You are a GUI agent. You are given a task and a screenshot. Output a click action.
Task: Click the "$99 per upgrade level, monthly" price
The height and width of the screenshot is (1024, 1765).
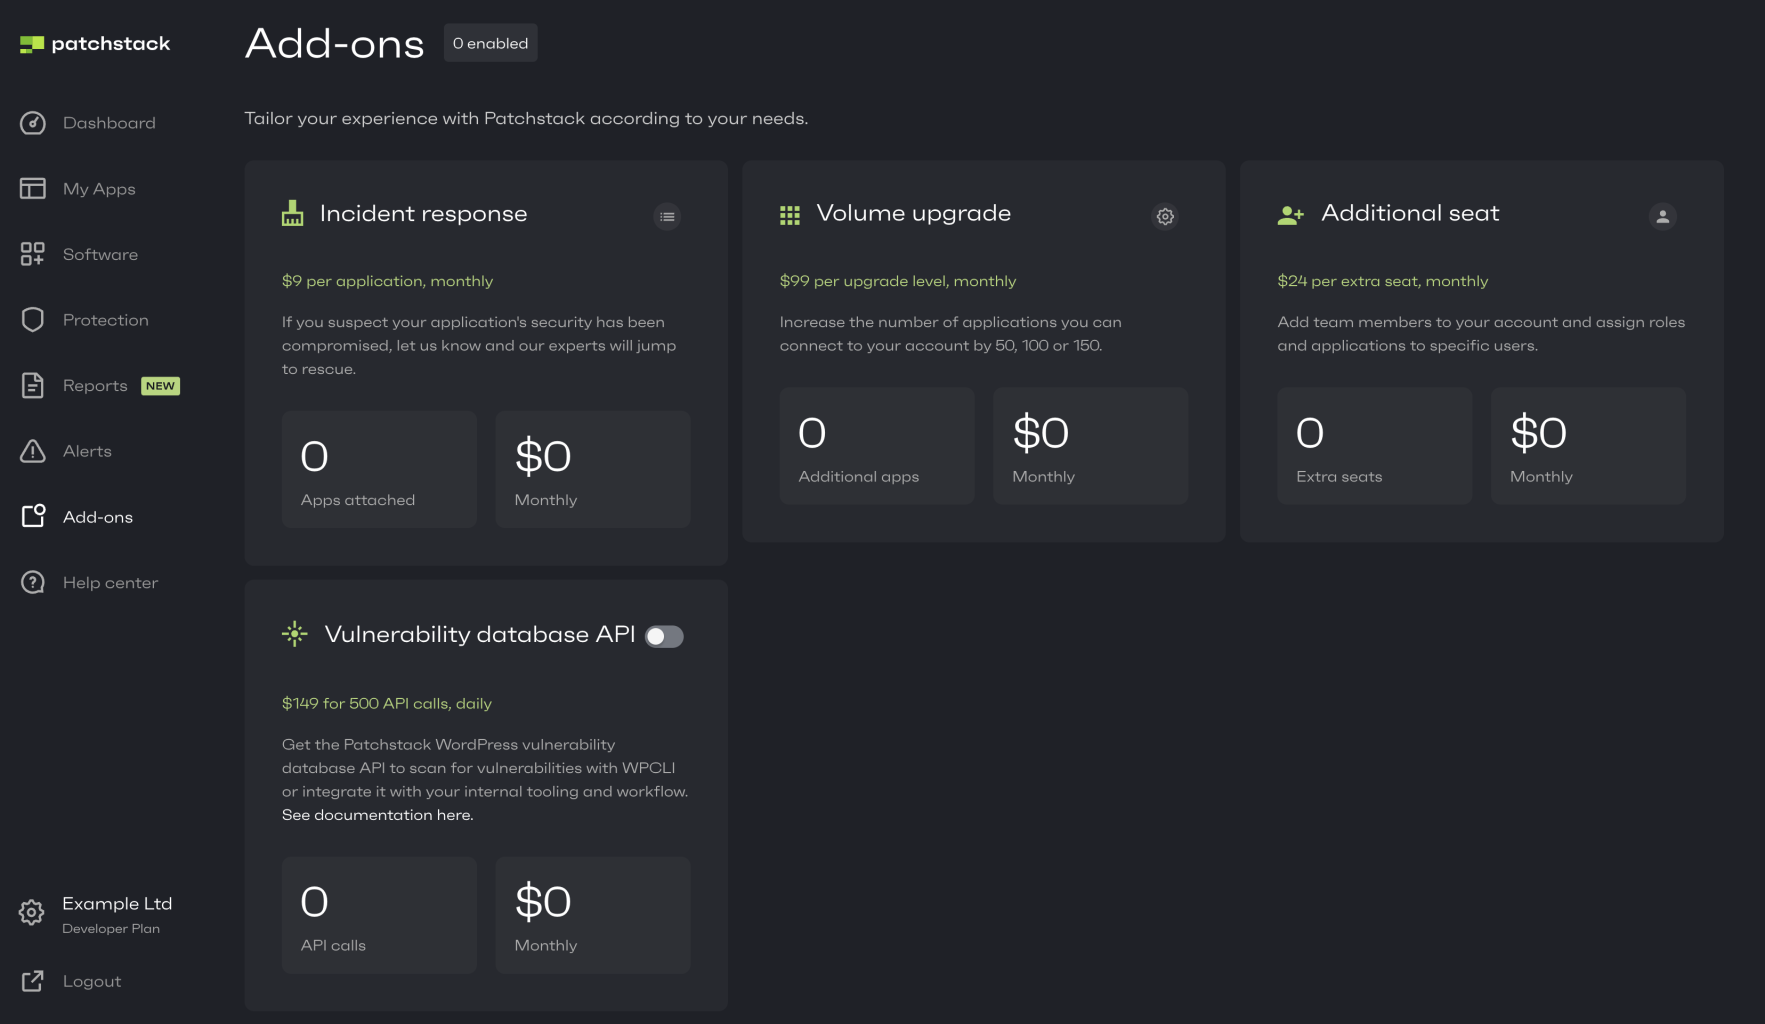[x=898, y=281]
